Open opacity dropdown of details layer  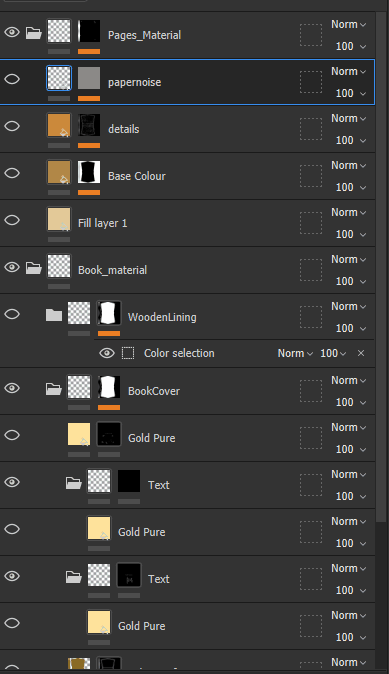pos(351,141)
